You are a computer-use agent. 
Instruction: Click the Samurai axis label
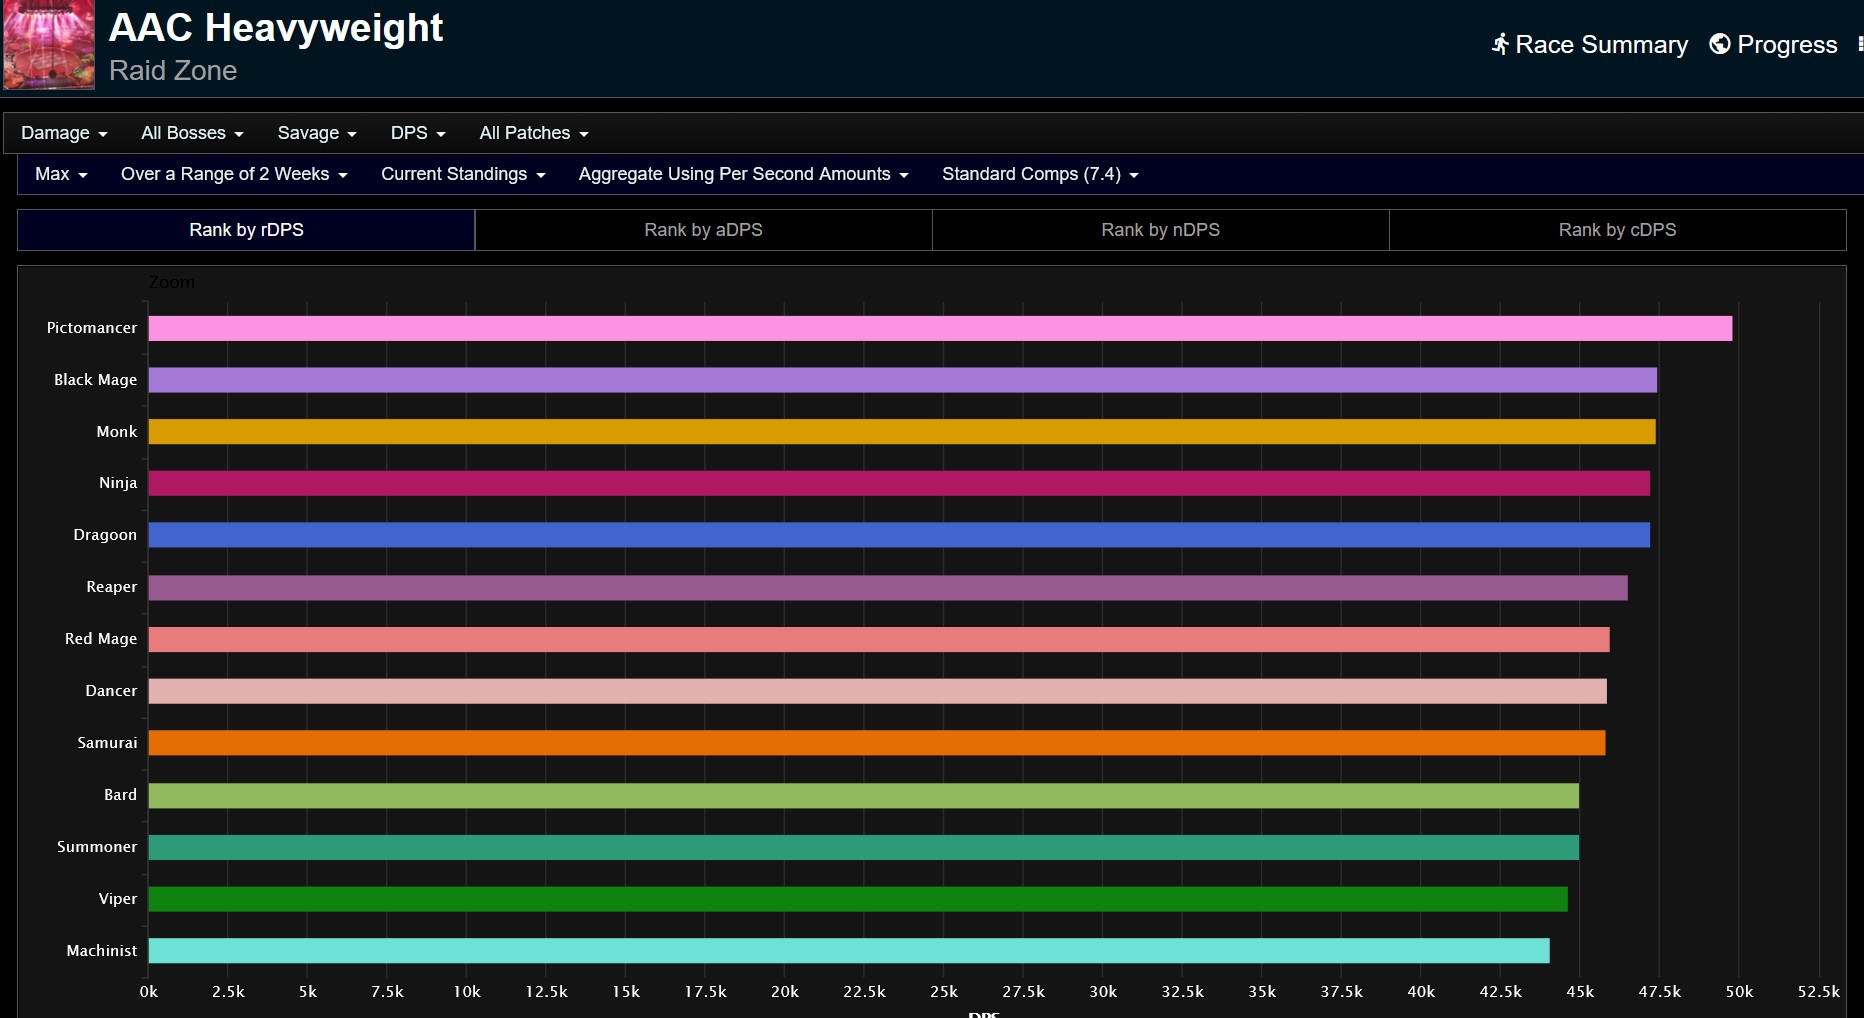click(x=107, y=743)
